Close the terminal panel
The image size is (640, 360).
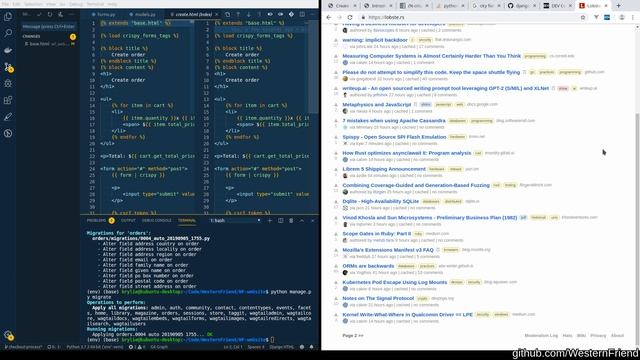point(313,220)
